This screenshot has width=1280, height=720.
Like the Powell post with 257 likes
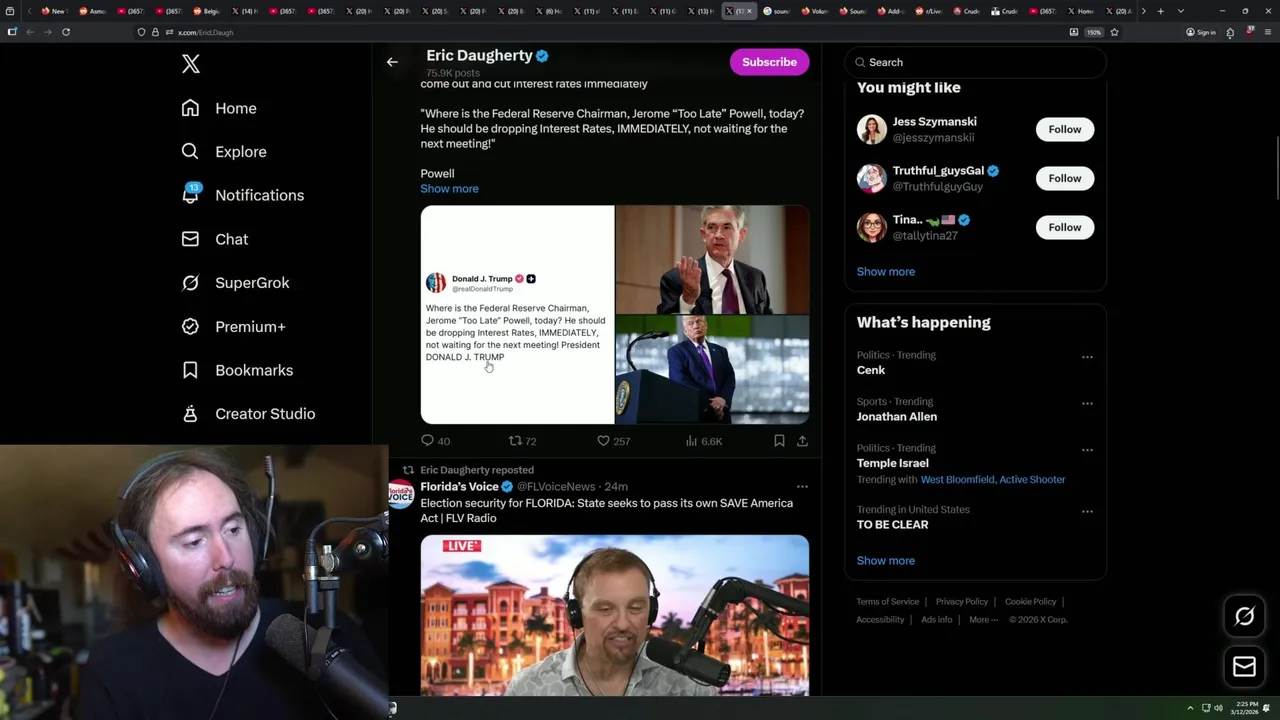click(613, 441)
